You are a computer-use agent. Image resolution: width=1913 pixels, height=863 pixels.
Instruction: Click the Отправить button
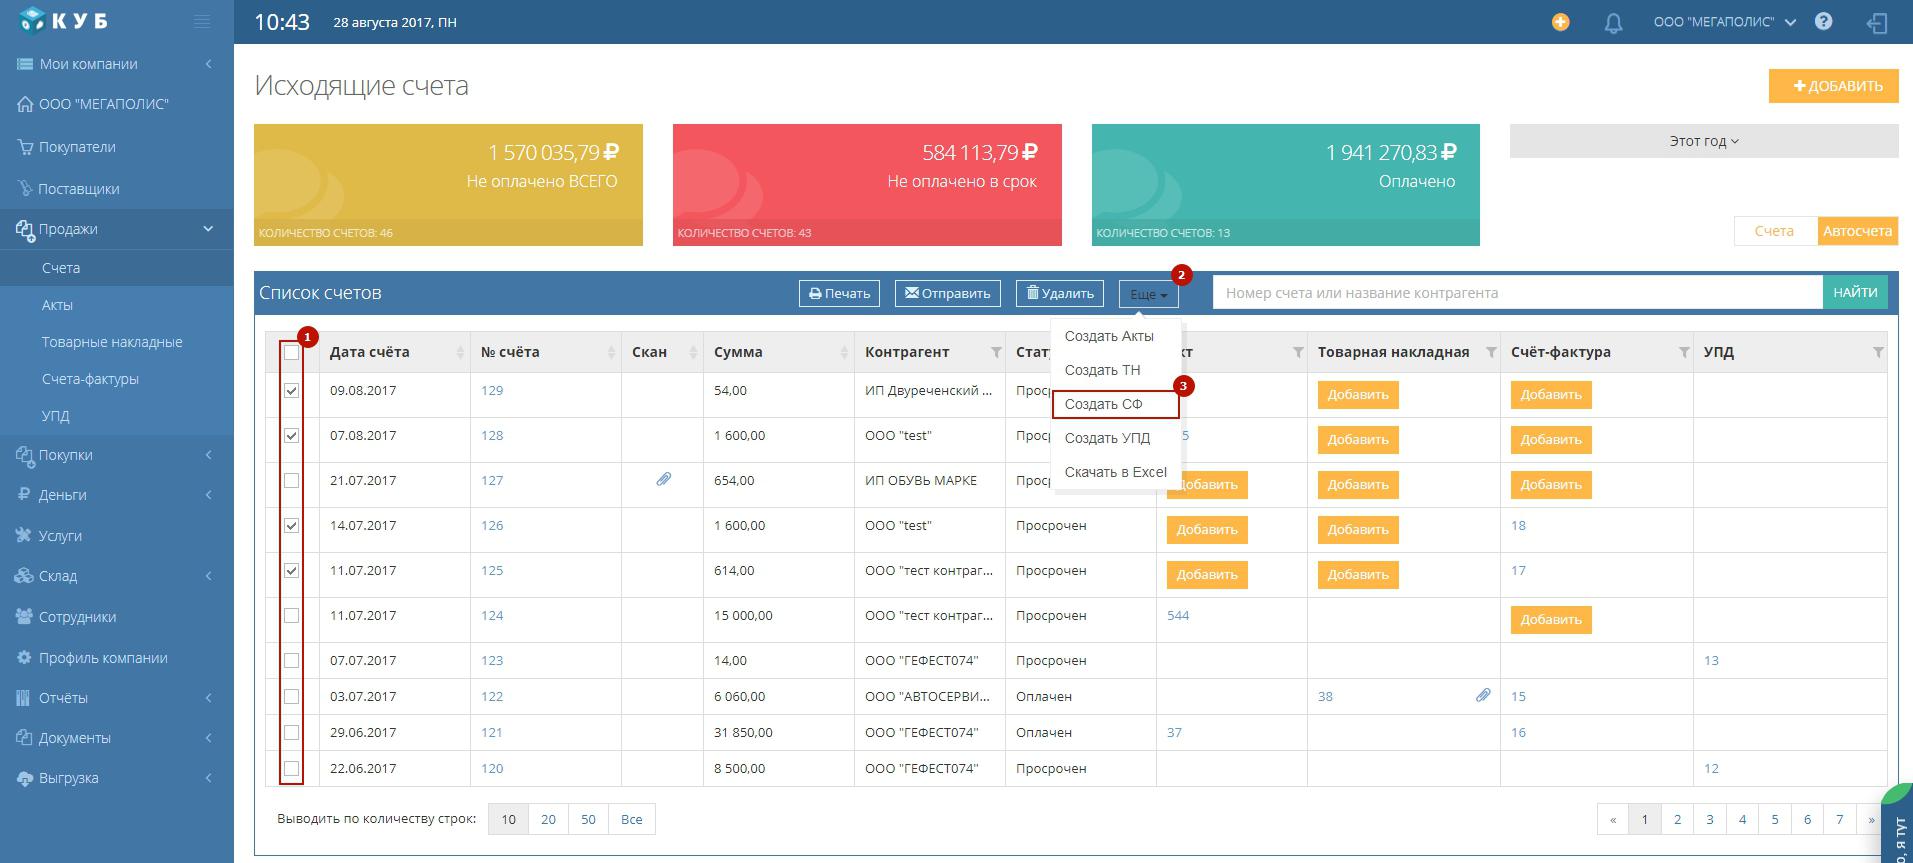tap(947, 293)
